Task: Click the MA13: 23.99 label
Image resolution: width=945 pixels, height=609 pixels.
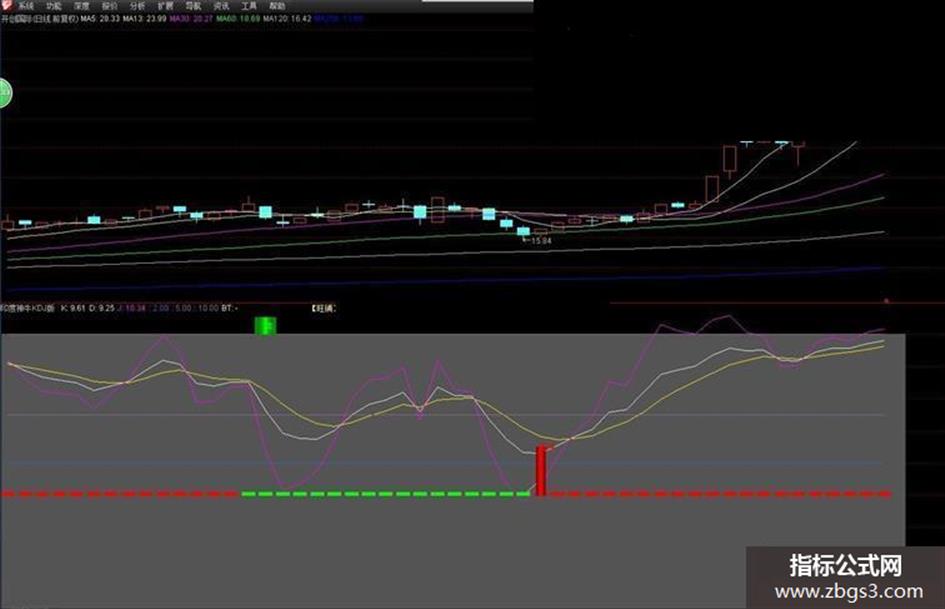Action: point(145,19)
